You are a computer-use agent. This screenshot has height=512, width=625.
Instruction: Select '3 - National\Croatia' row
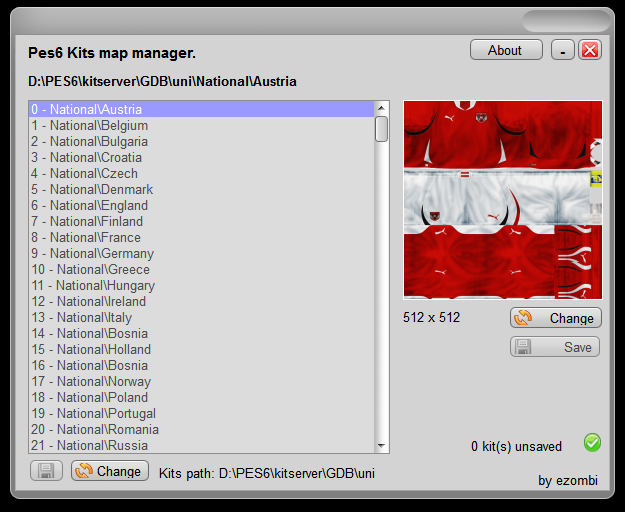coord(202,157)
